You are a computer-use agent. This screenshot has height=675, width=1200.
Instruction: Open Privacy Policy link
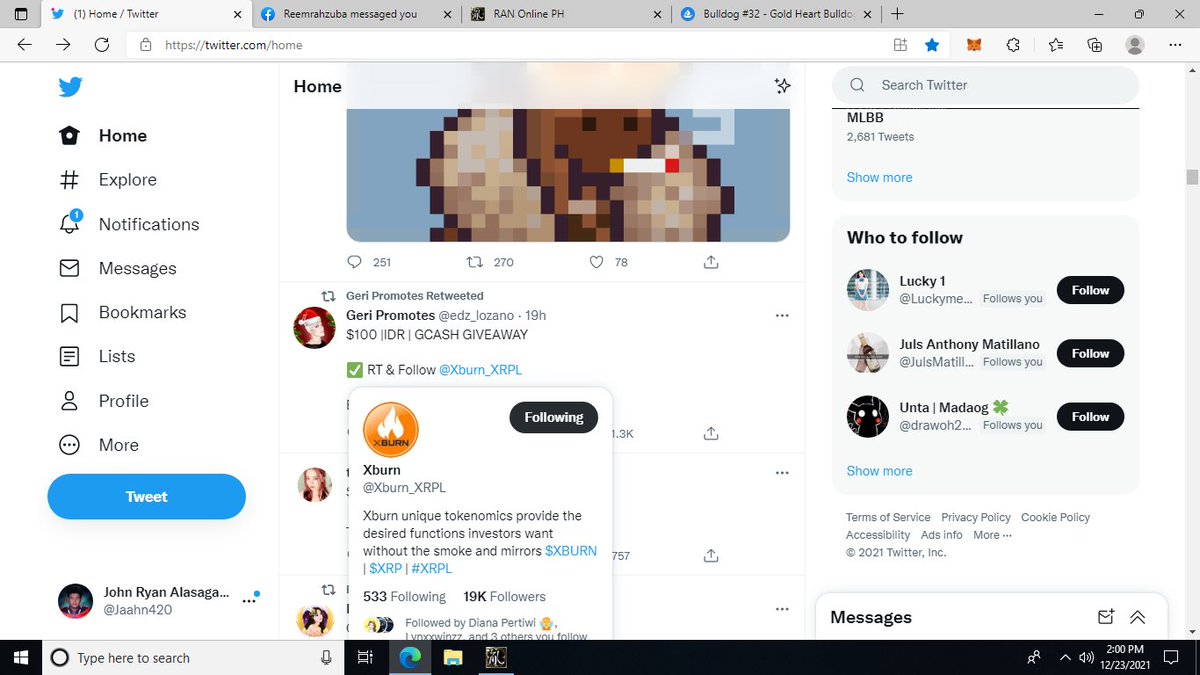tap(976, 517)
